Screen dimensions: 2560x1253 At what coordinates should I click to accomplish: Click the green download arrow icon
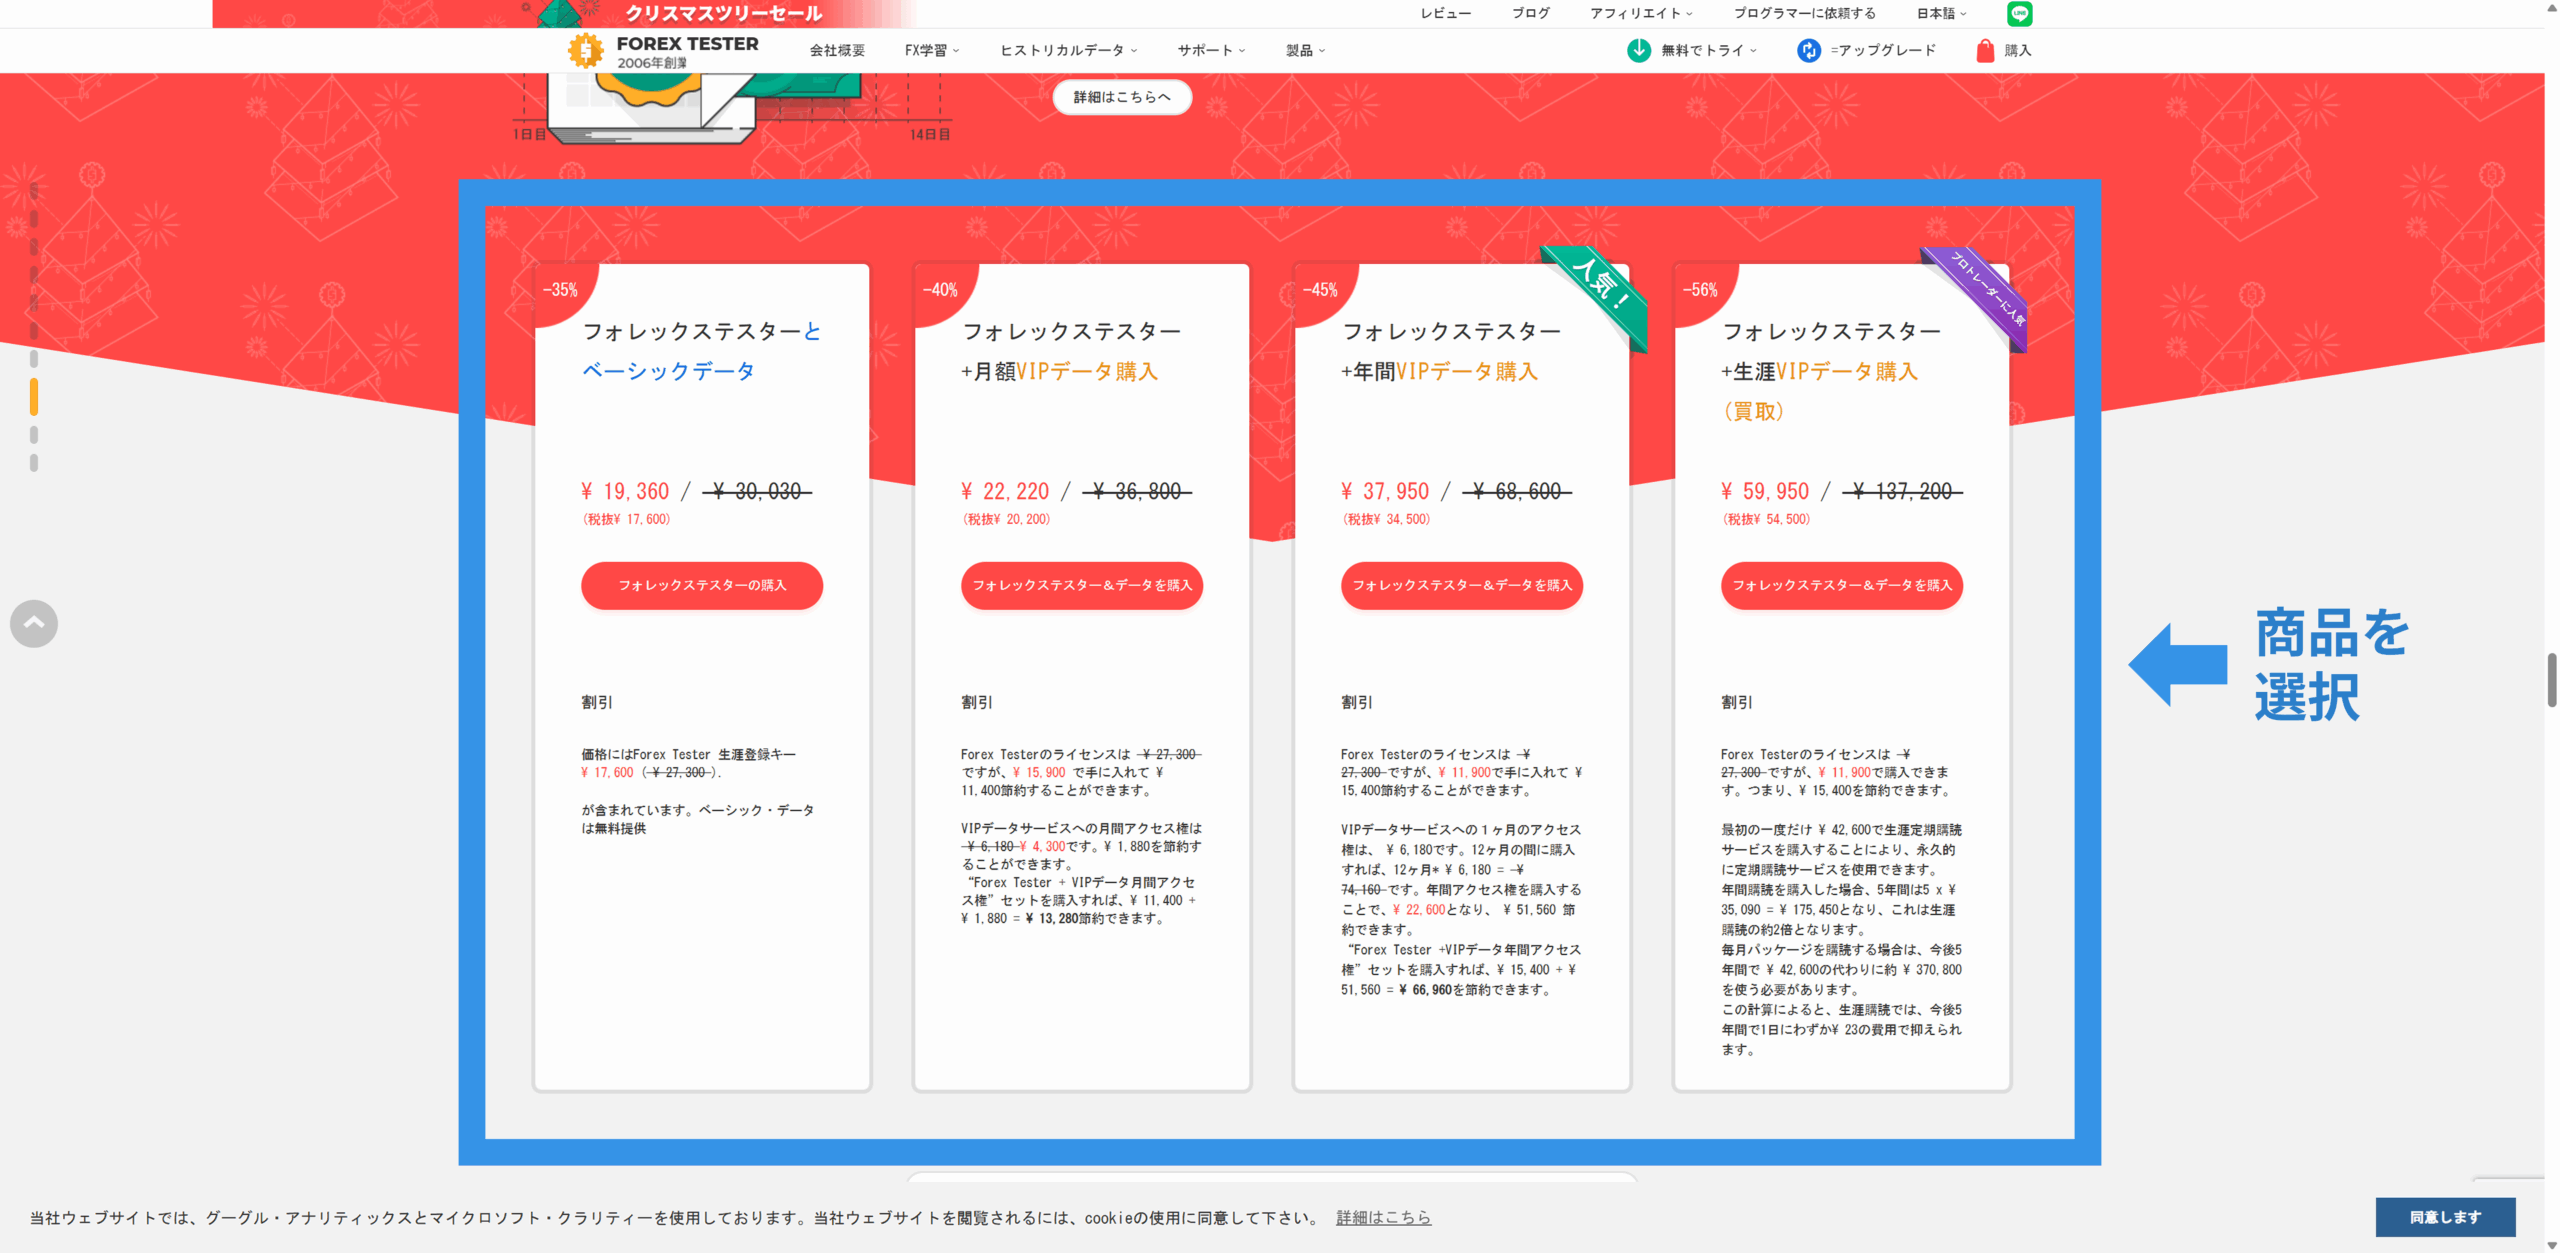[x=1638, y=50]
